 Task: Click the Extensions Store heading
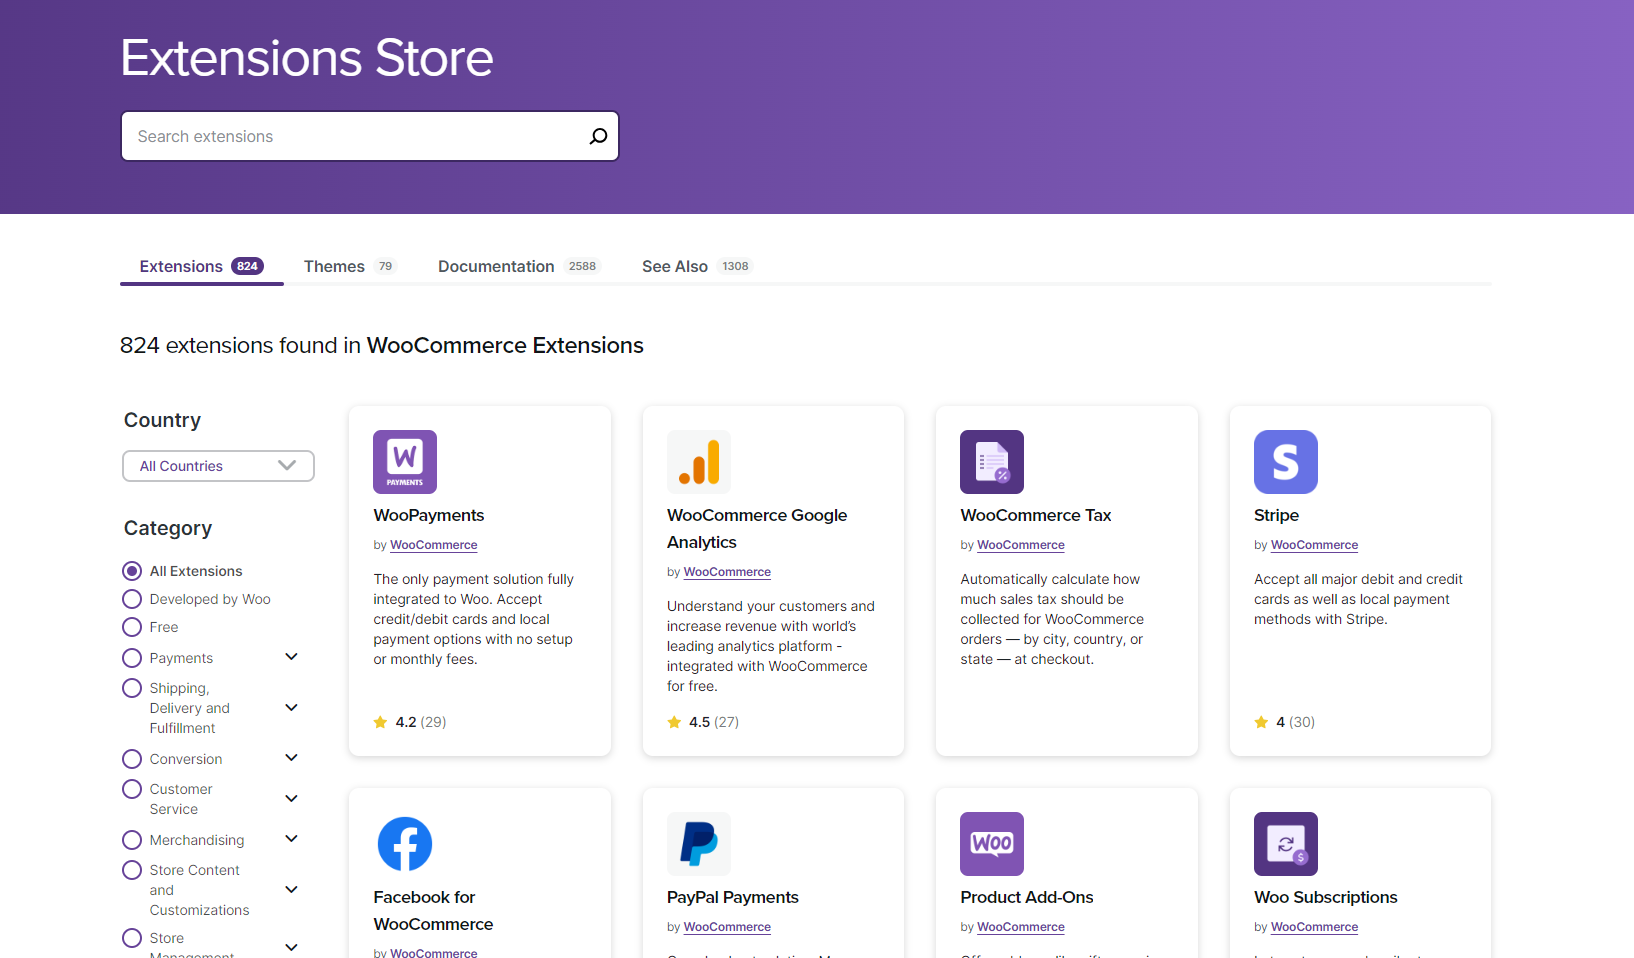click(x=307, y=58)
